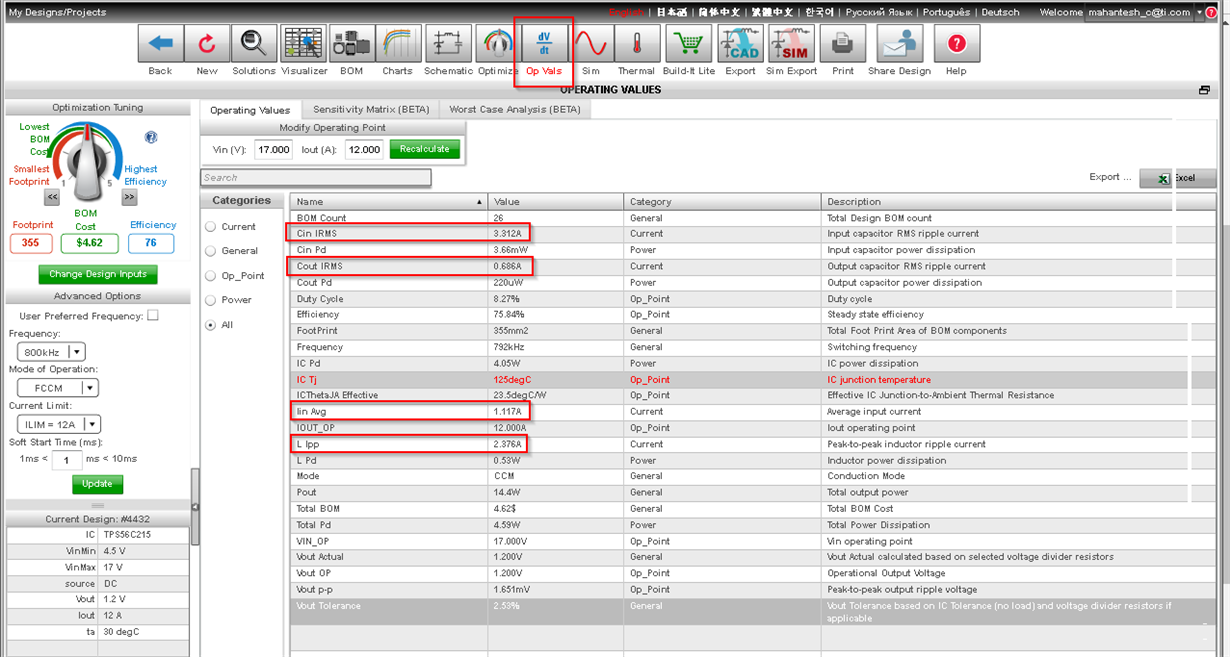Image resolution: width=1230 pixels, height=657 pixels.
Task: Go Back using the toolbar arrow
Action: pyautogui.click(x=161, y=44)
